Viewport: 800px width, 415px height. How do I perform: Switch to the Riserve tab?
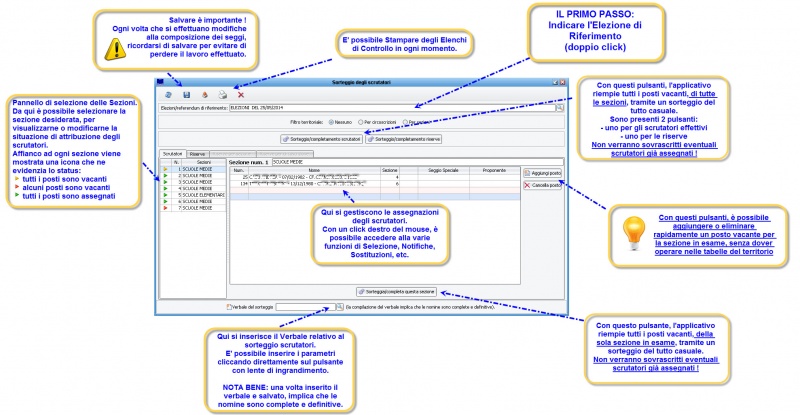[x=197, y=154]
